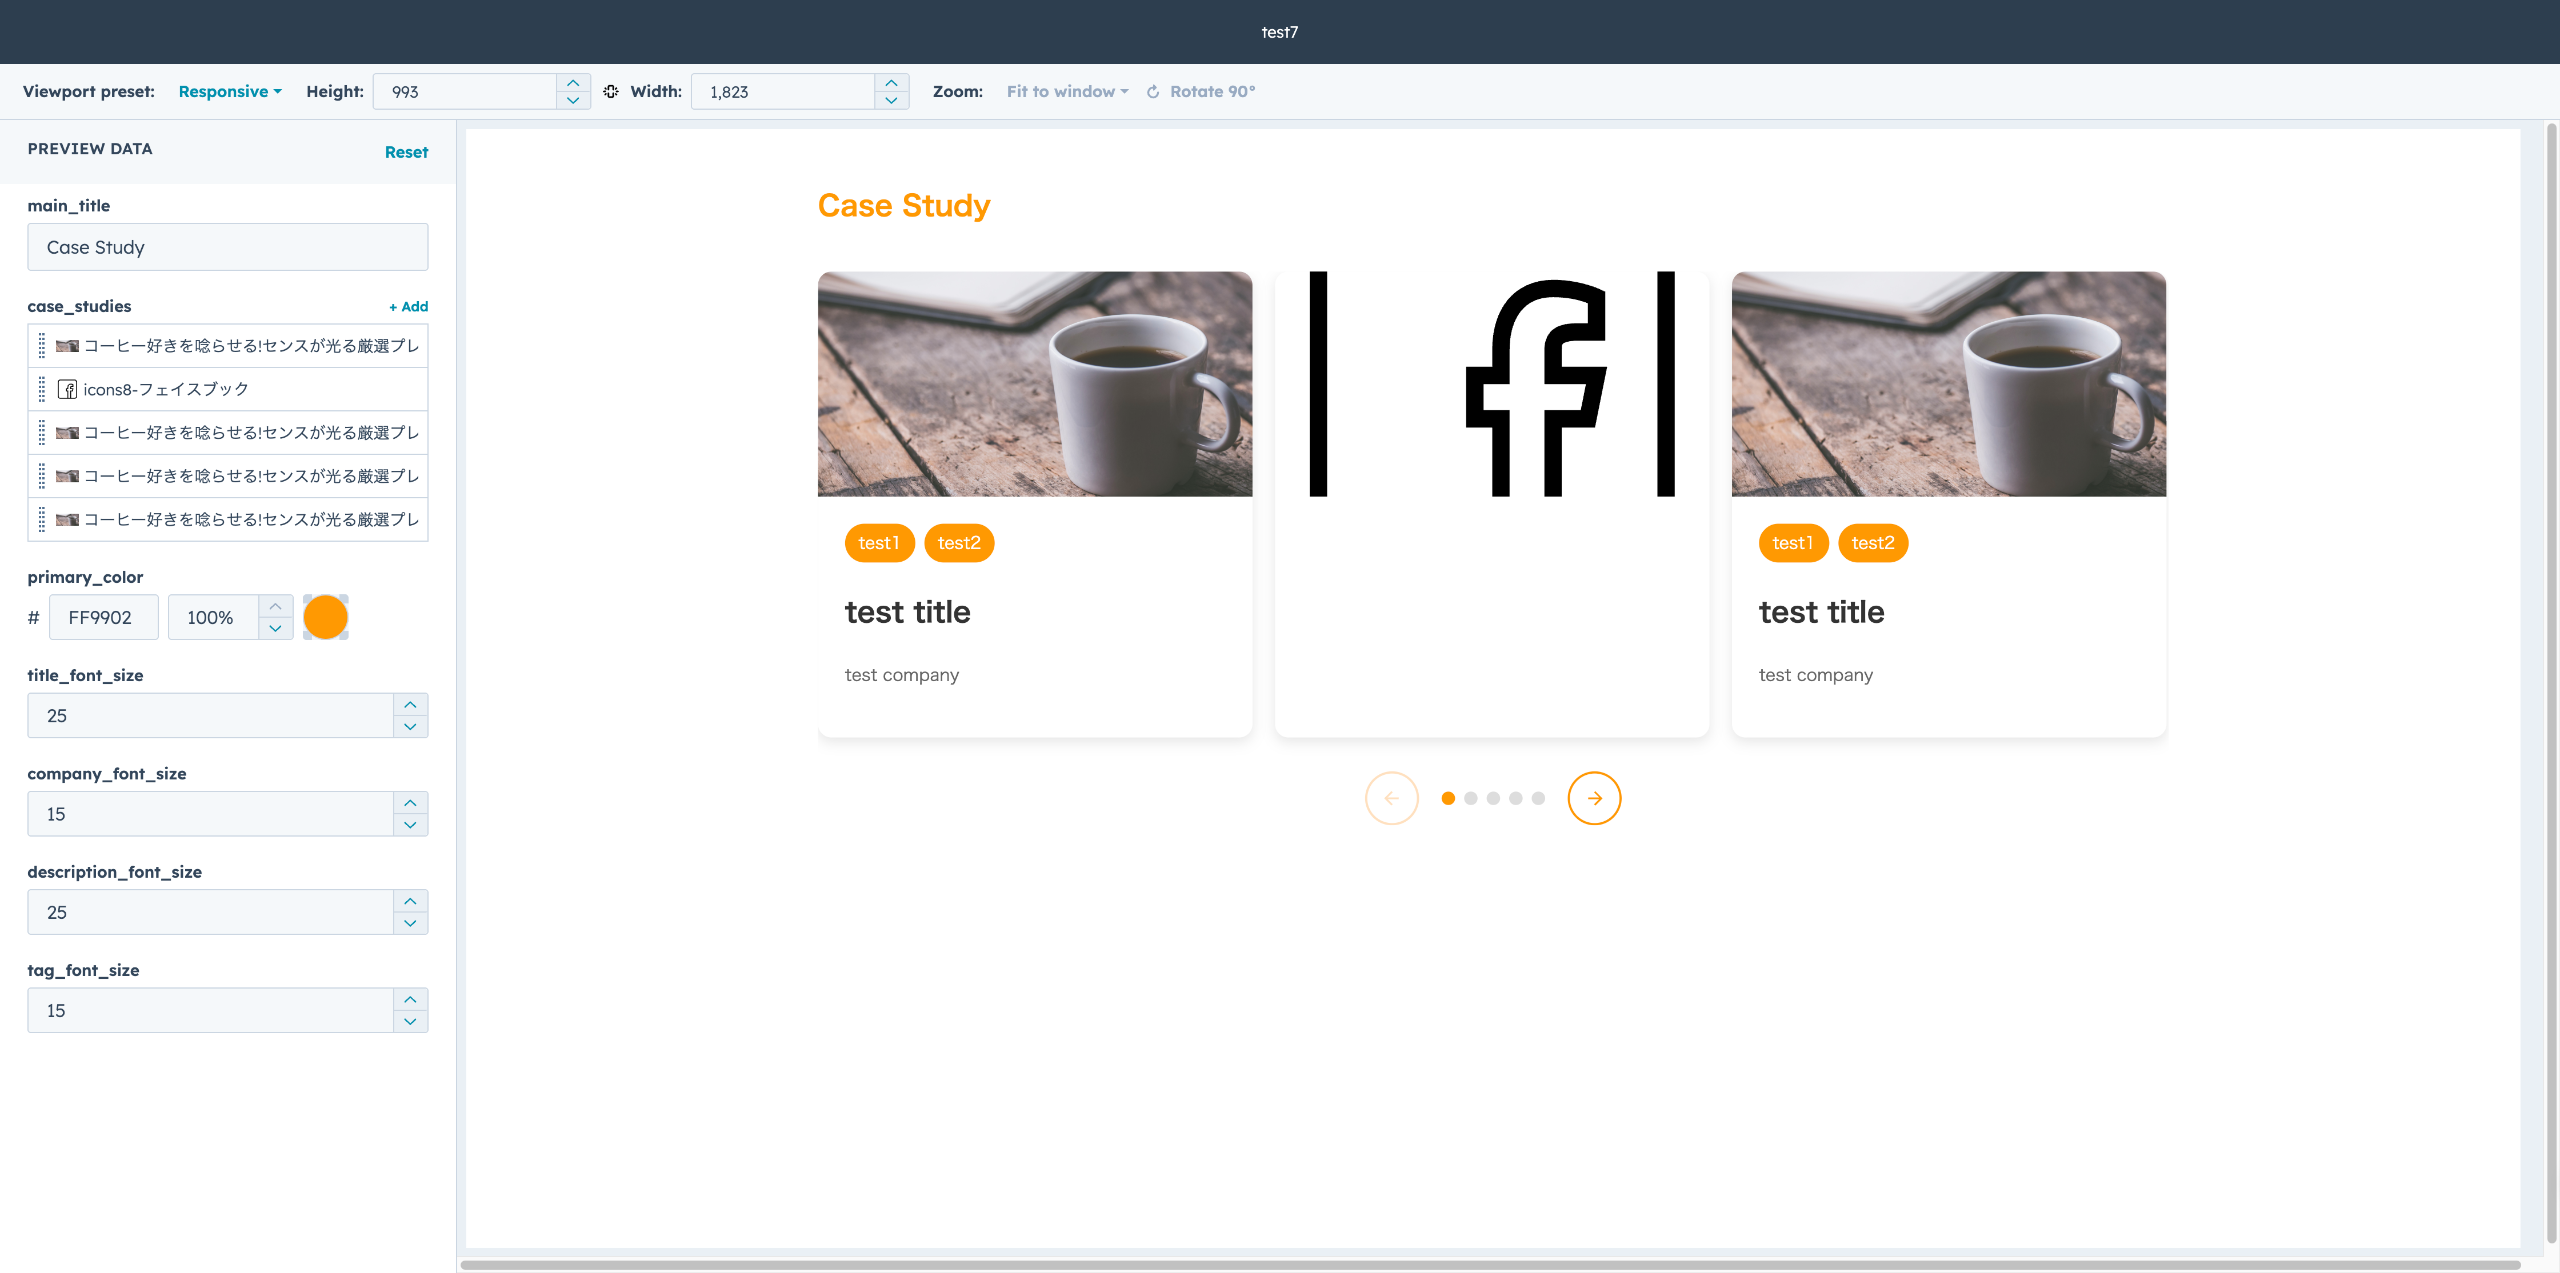Viewport: 2560px width, 1273px height.
Task: Click the next slide arrow button
Action: (x=1594, y=798)
